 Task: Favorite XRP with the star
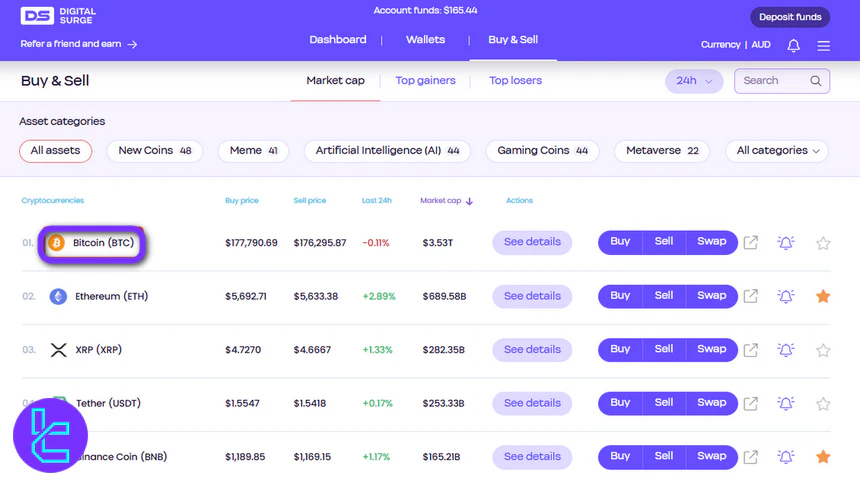point(823,350)
